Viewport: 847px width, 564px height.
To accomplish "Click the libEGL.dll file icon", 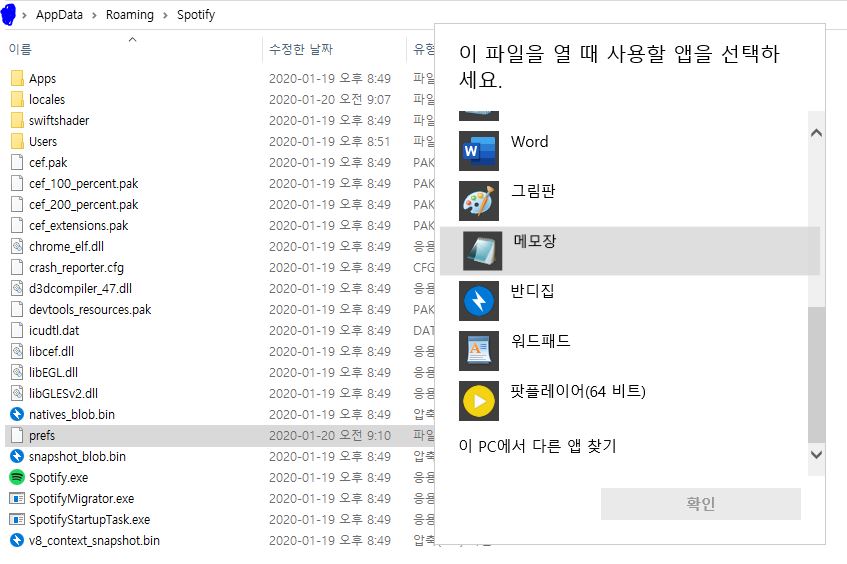I will (17, 373).
